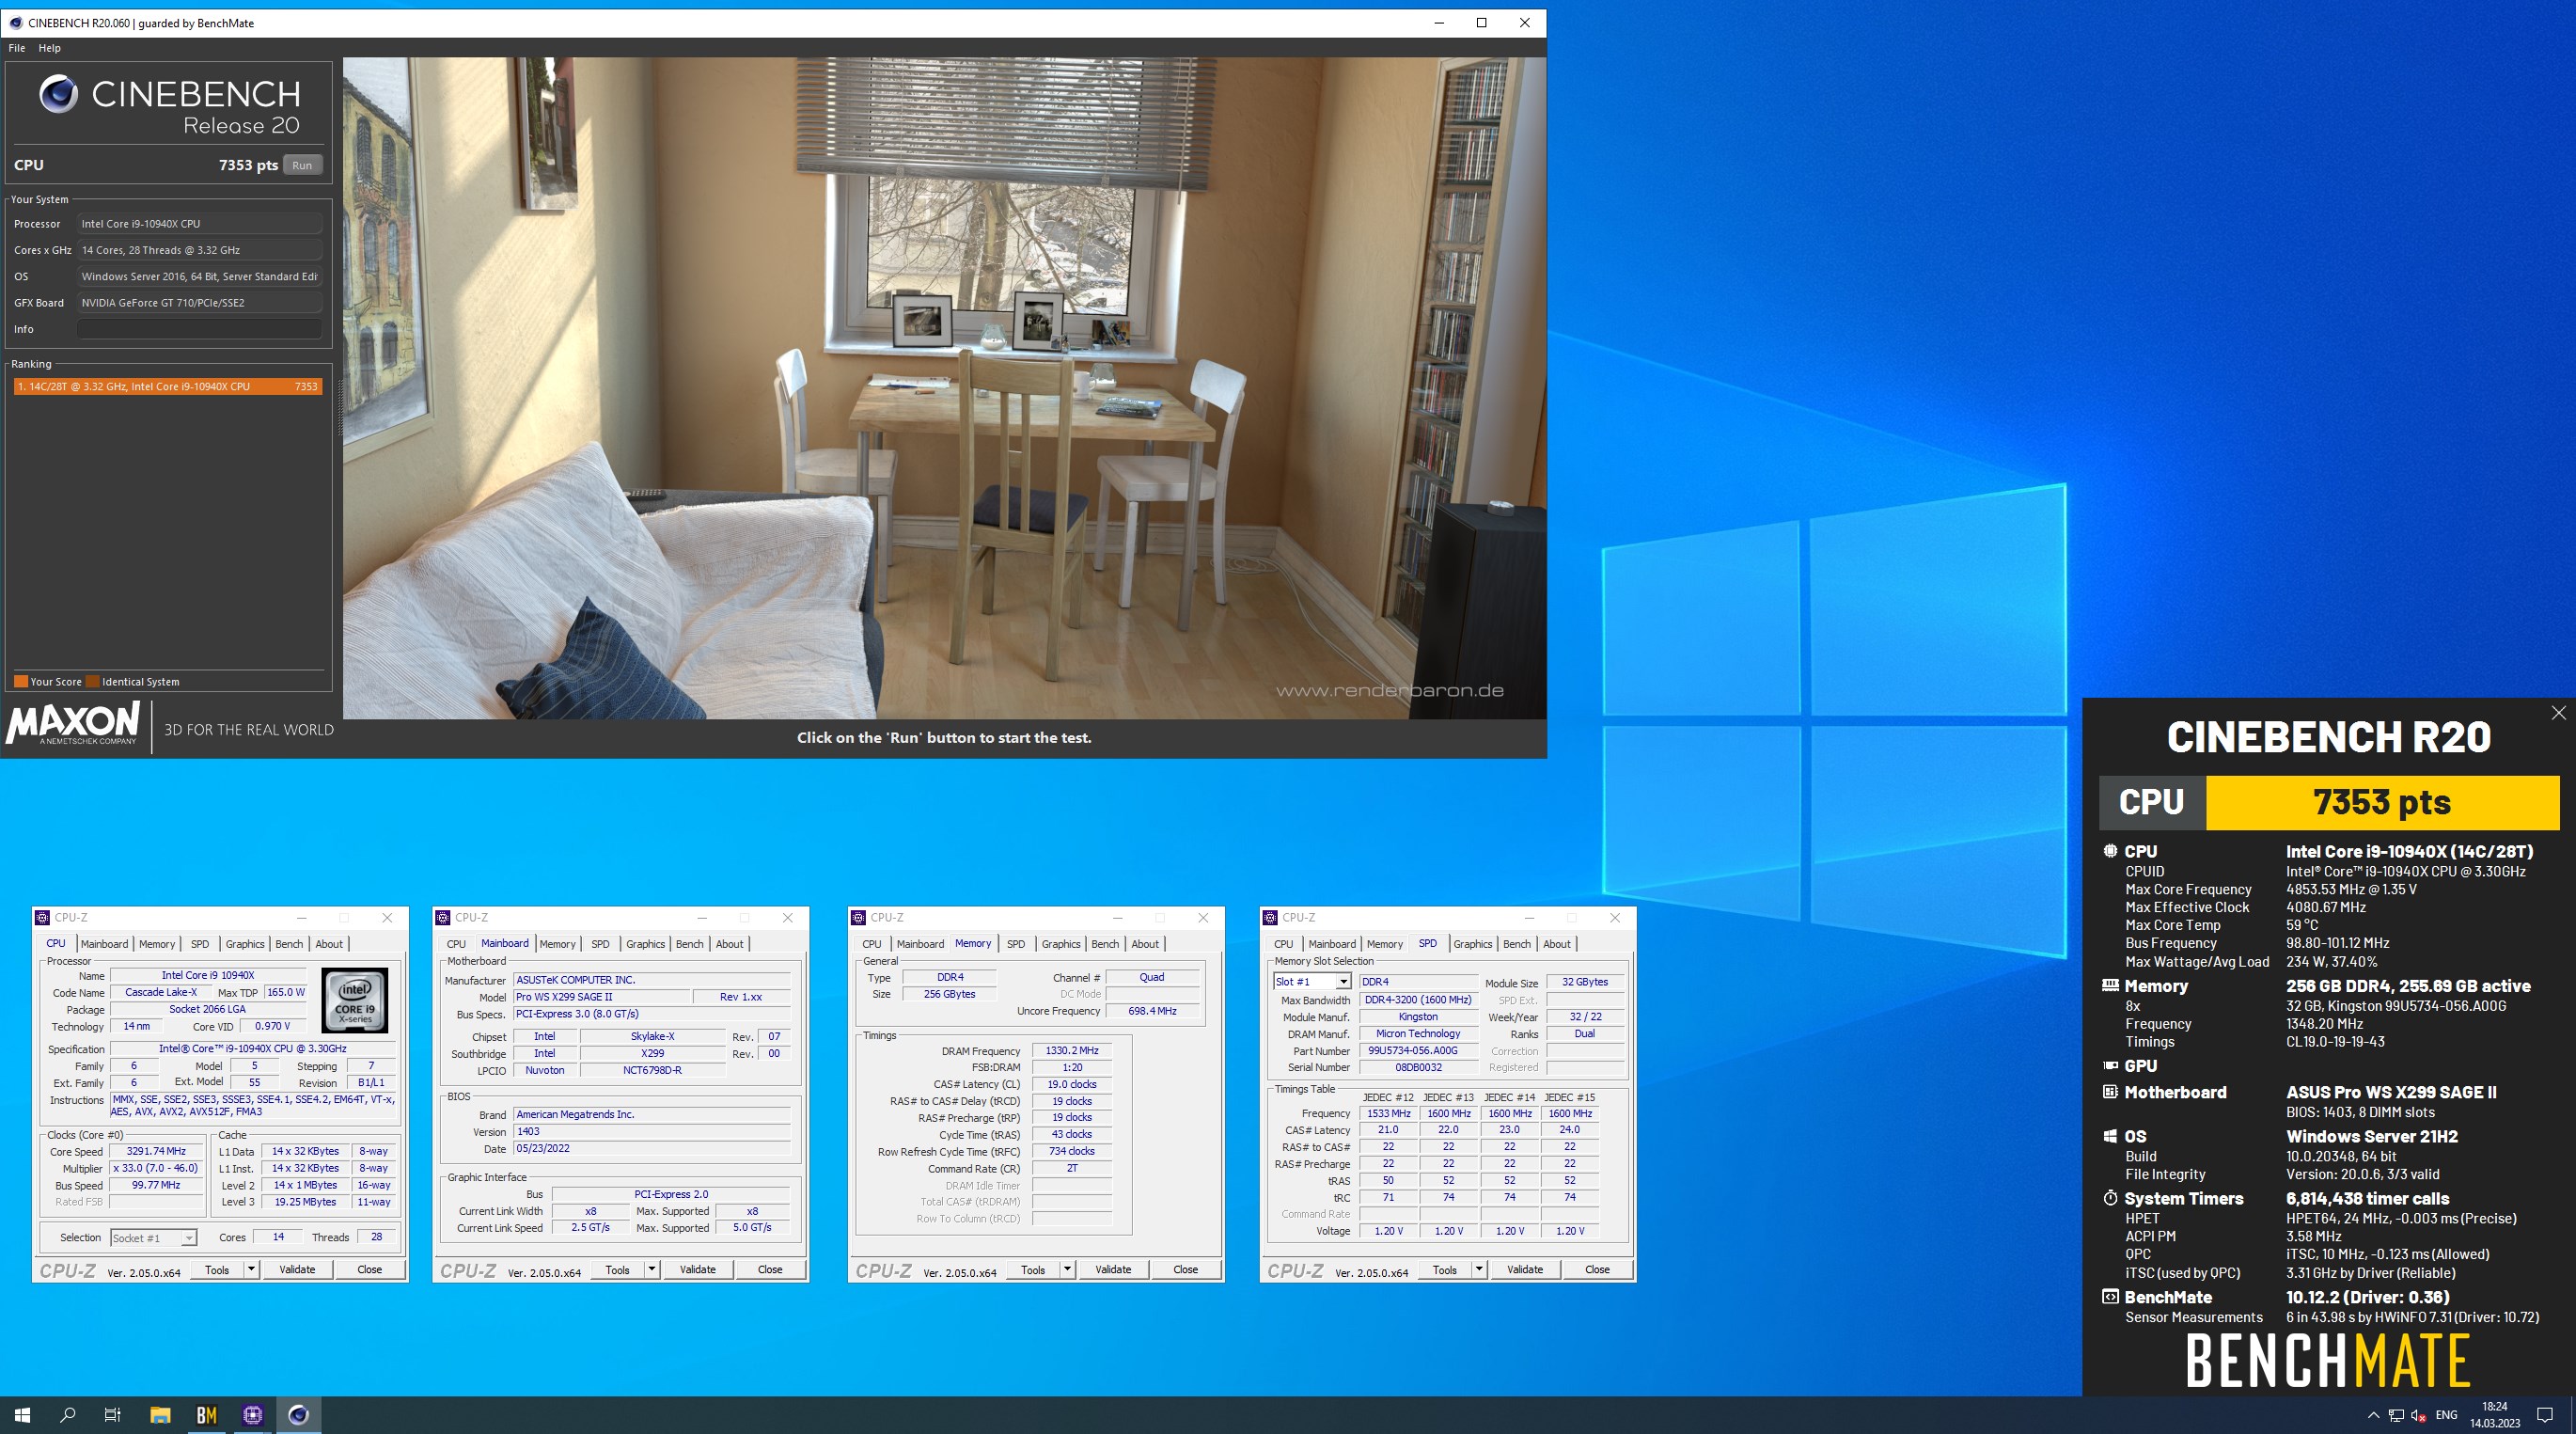The height and width of the screenshot is (1434, 2576).
Task: Click System Timers clock icon
Action: [x=2110, y=1198]
